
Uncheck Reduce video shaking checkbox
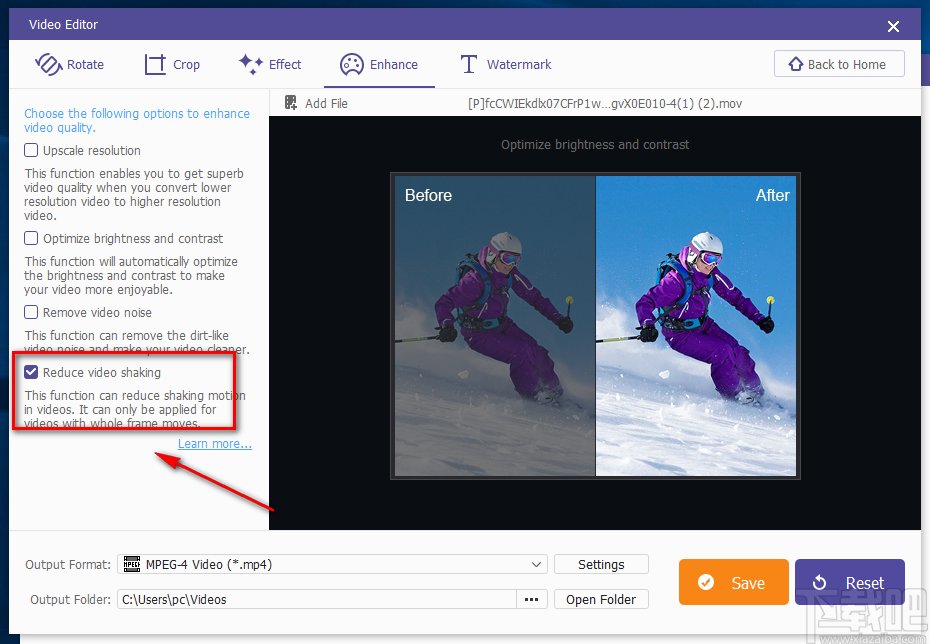point(31,372)
